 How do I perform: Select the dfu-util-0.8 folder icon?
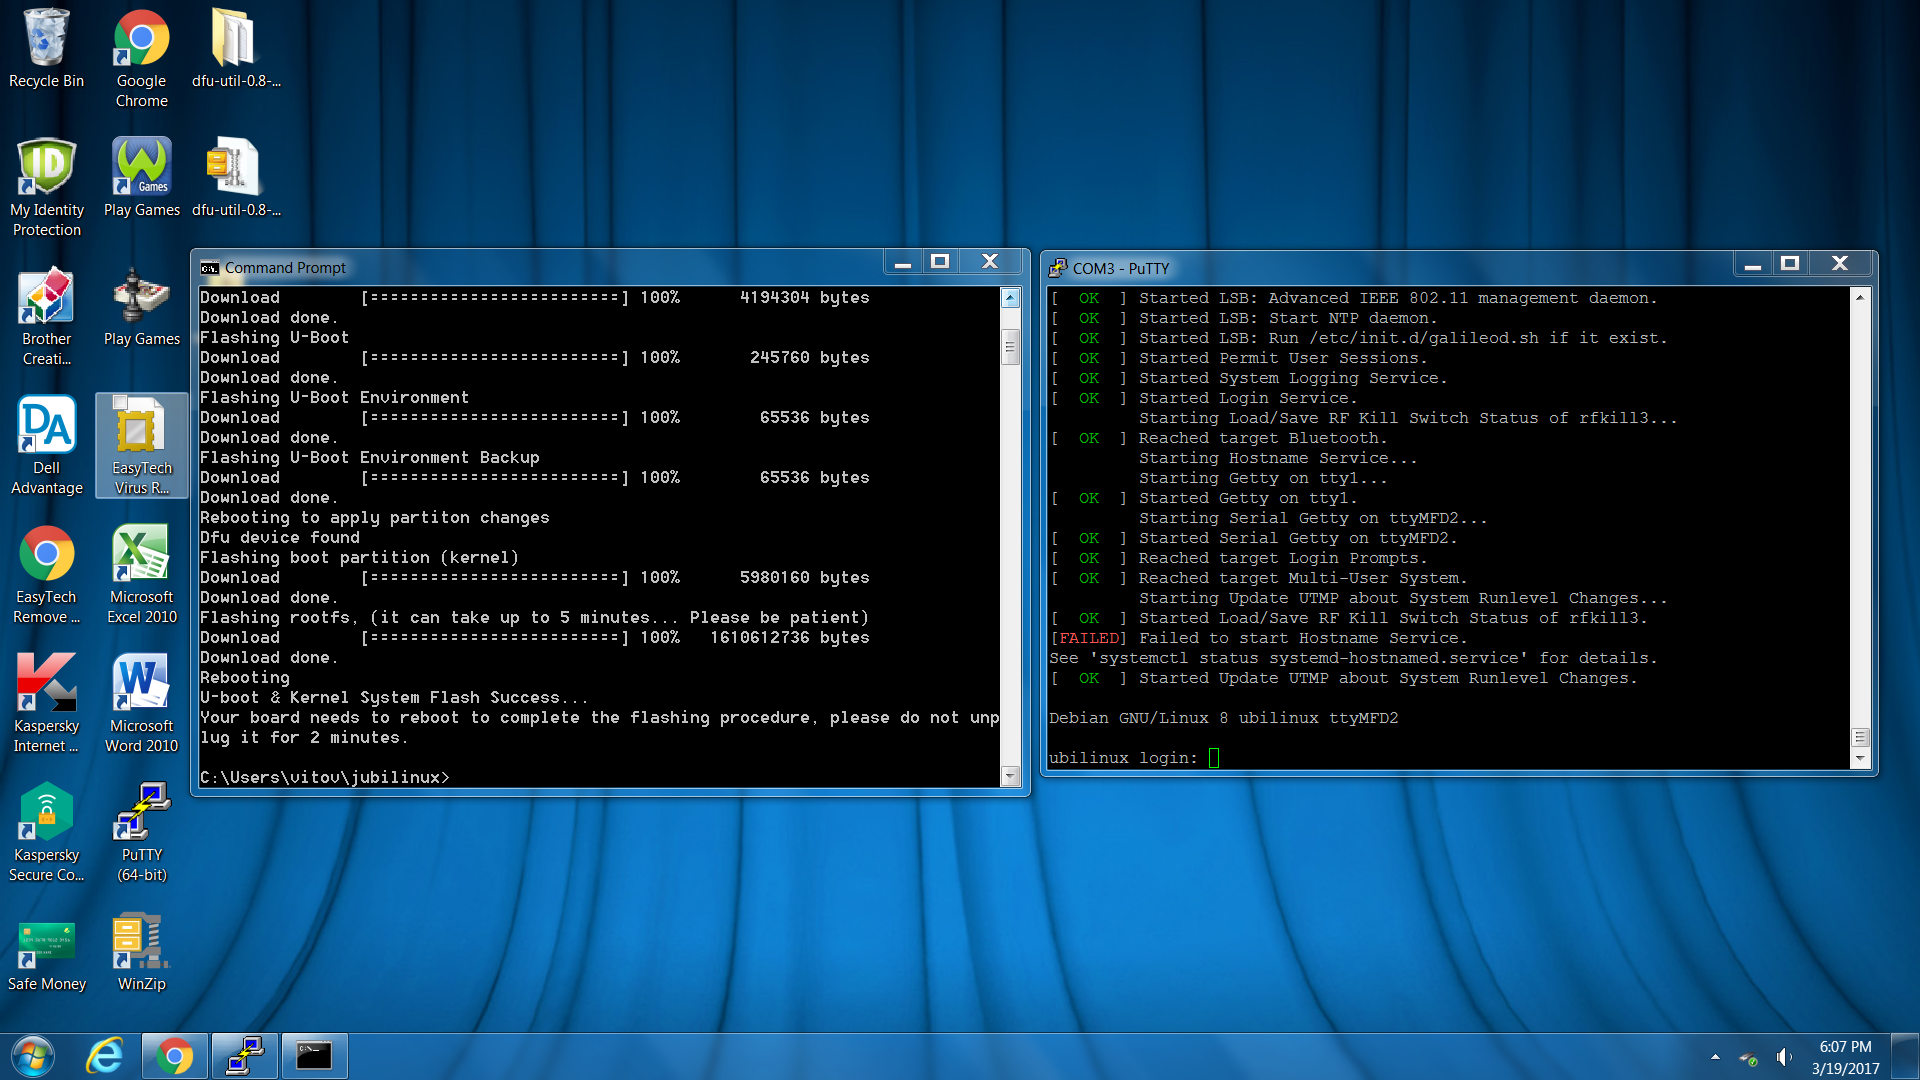pos(236,50)
